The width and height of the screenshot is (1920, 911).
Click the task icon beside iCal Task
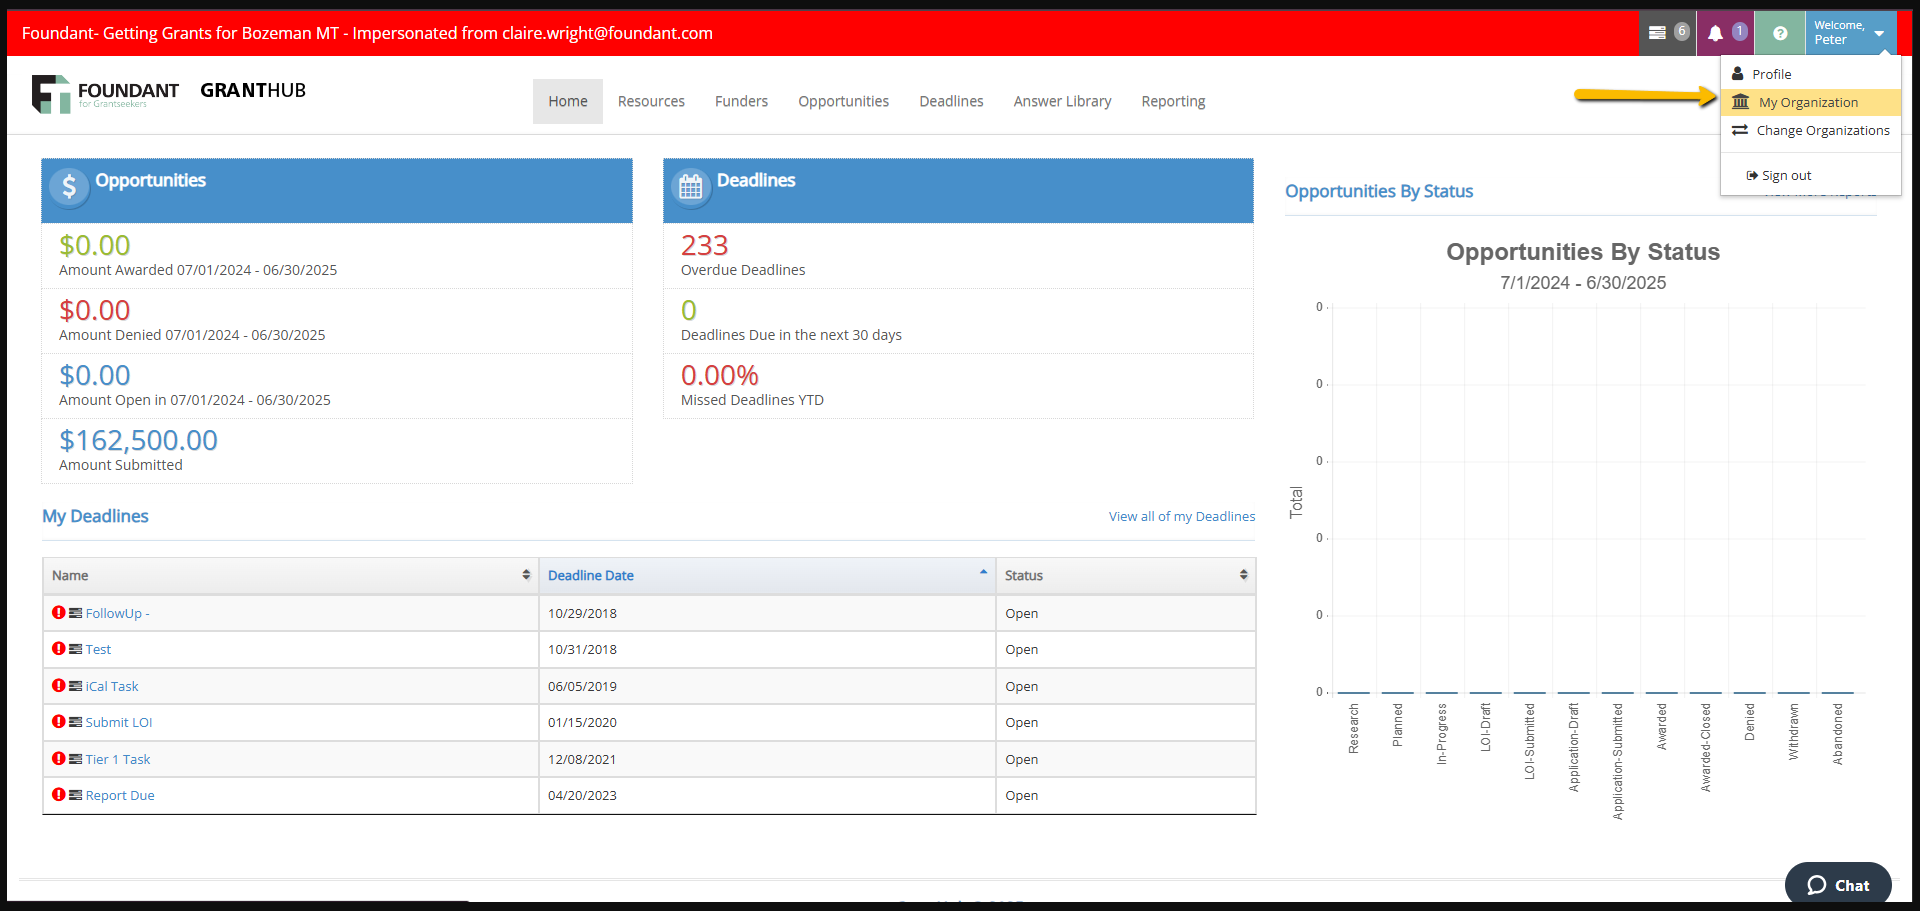pyautogui.click(x=75, y=686)
